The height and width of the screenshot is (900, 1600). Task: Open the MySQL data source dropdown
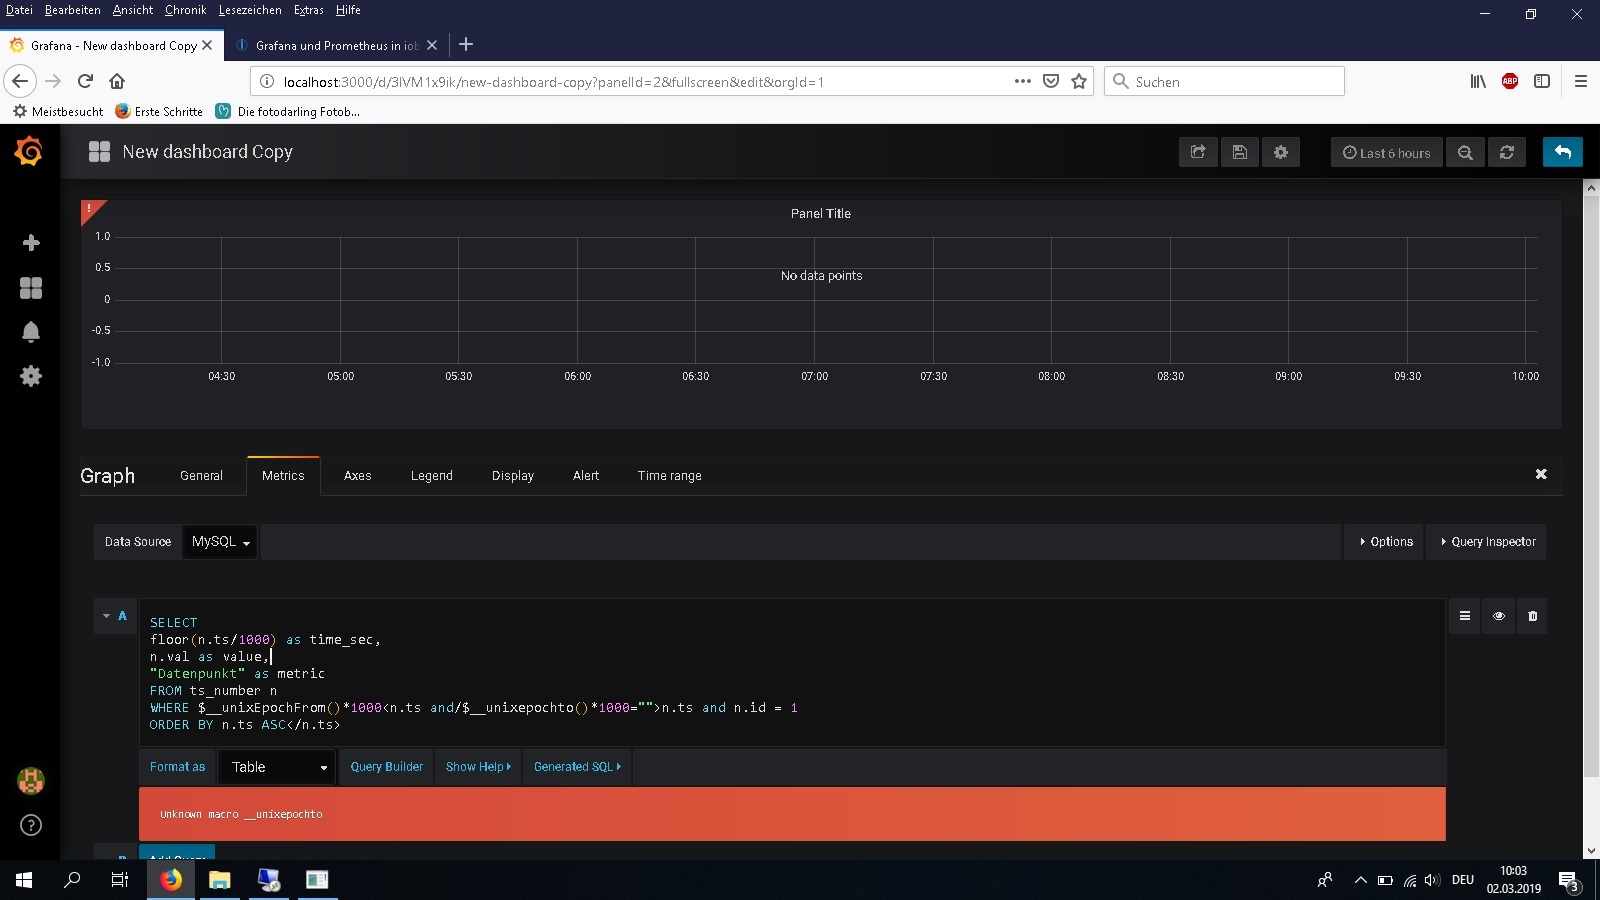(x=220, y=542)
